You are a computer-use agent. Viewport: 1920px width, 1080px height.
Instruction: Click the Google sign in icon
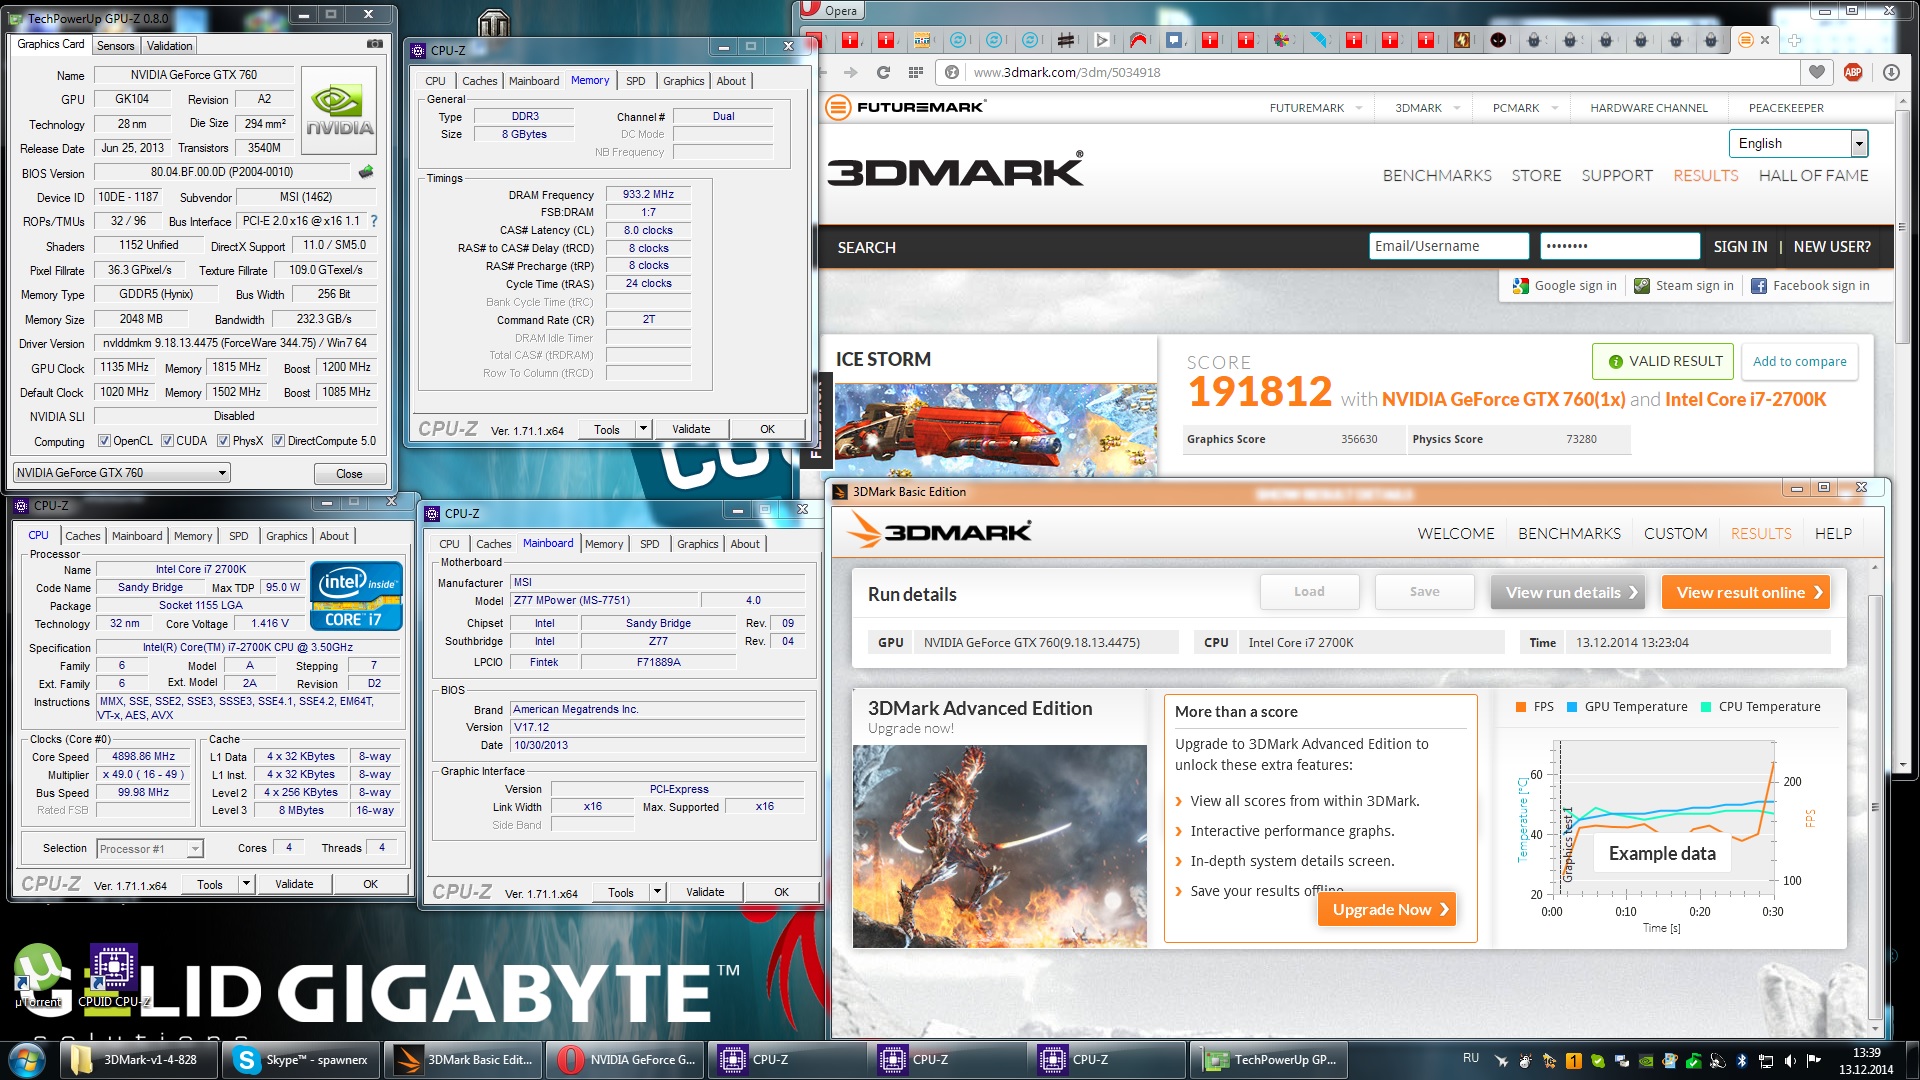[1520, 286]
